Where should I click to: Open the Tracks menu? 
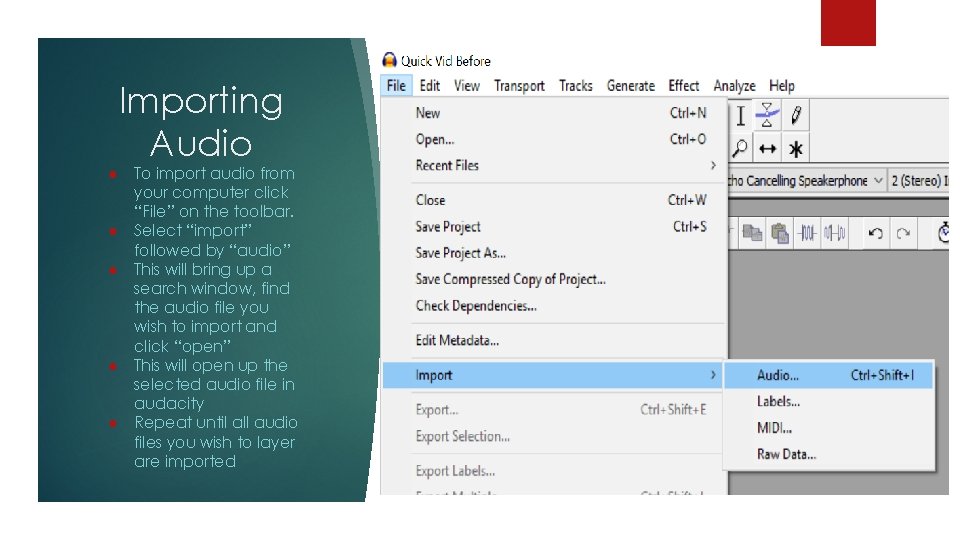576,86
